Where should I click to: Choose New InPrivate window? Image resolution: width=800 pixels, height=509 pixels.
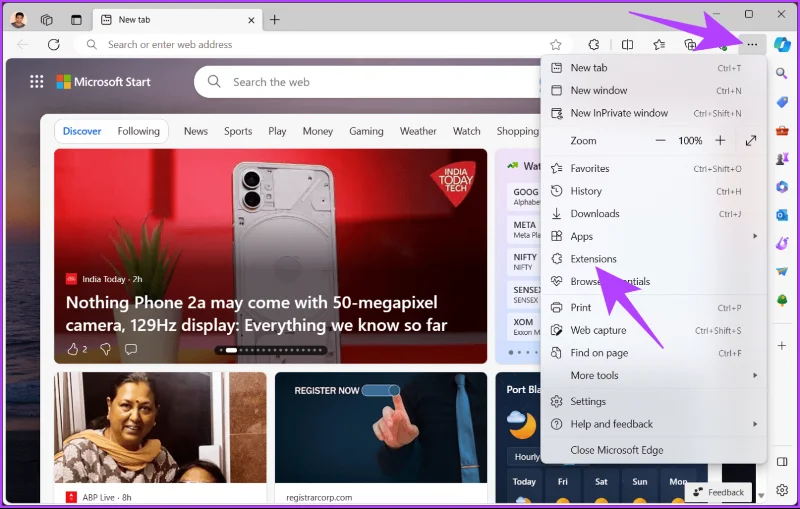pos(654,113)
